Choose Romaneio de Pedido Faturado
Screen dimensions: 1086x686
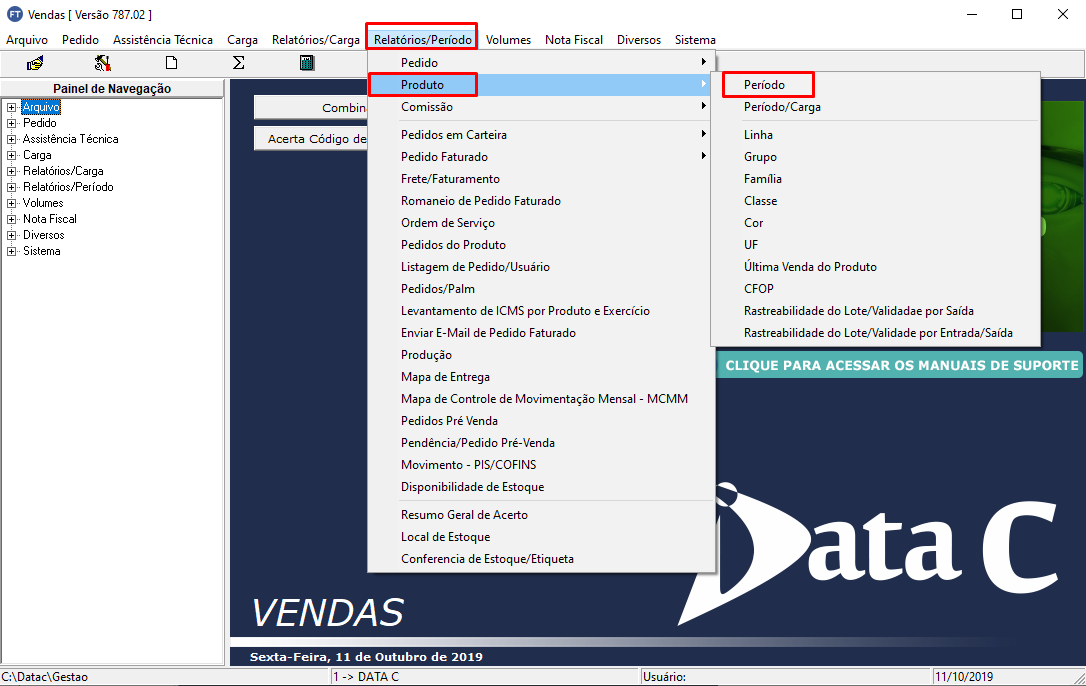tap(540, 201)
